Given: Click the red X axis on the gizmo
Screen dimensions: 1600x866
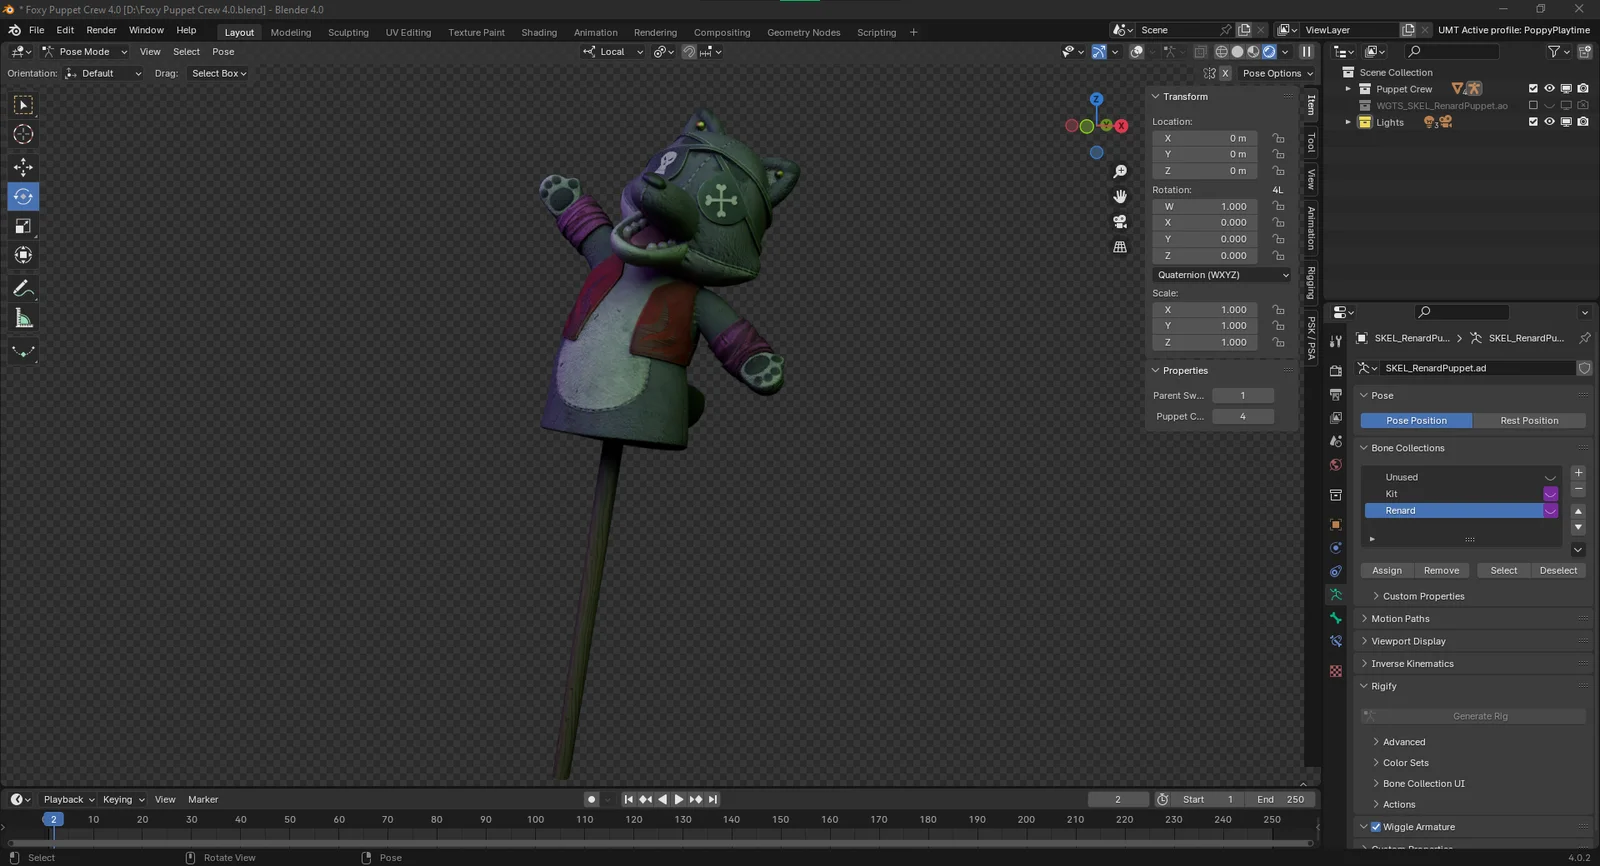Looking at the screenshot, I should point(1122,126).
